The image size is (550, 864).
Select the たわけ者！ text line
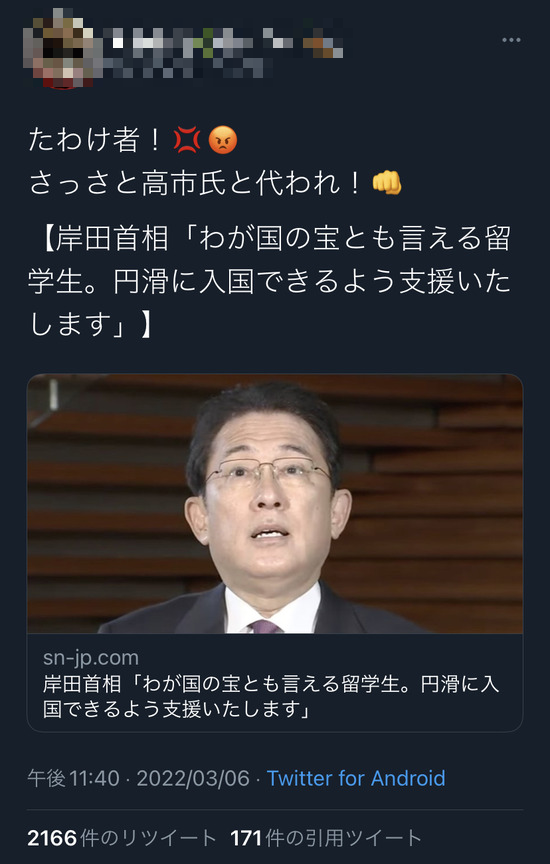click(x=96, y=140)
